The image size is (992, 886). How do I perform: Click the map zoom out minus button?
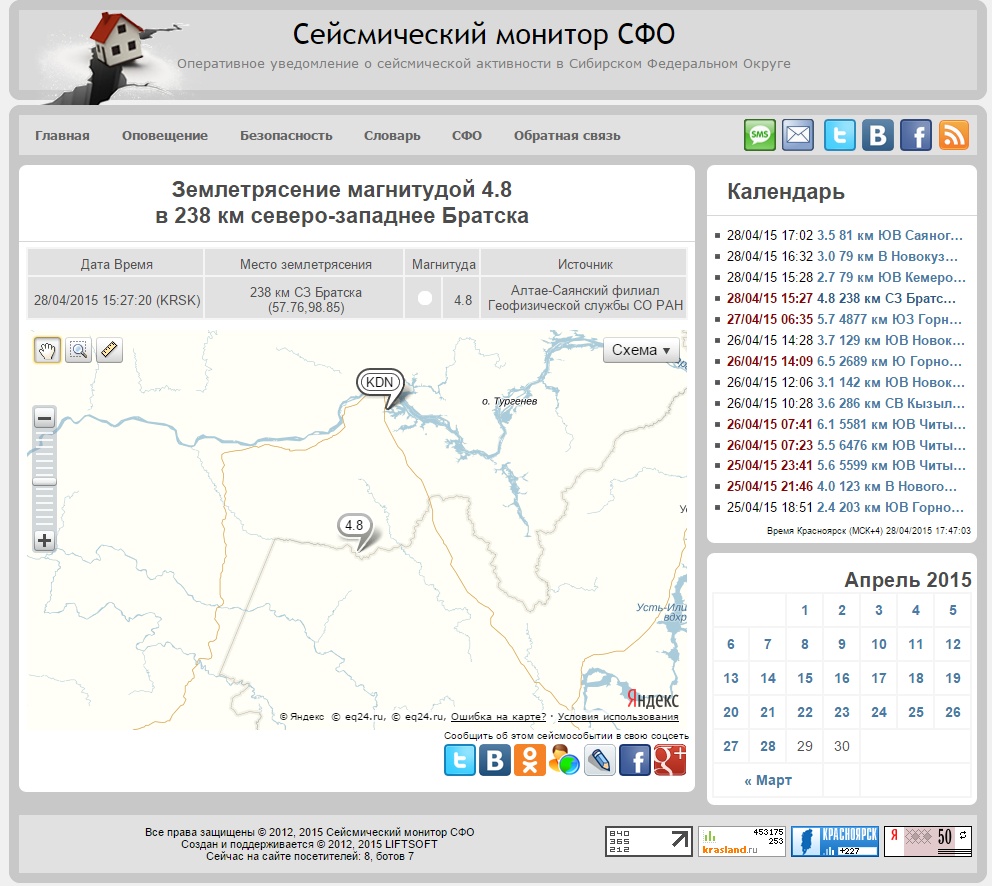[44, 419]
